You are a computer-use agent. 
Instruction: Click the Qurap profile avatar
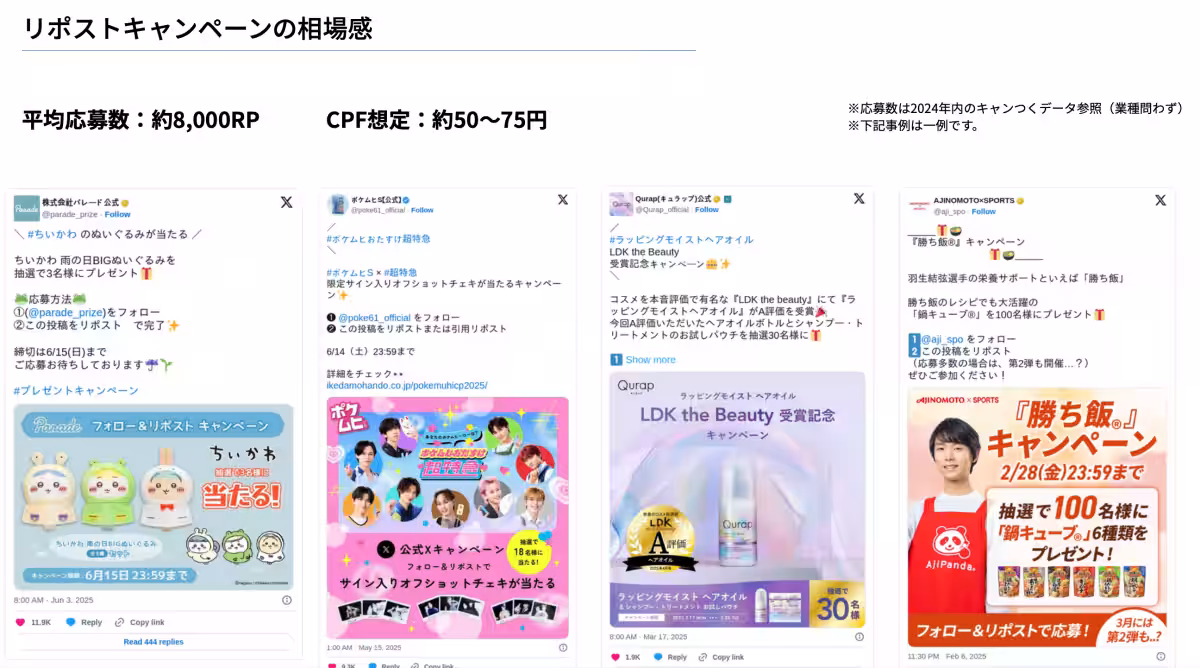pos(621,204)
